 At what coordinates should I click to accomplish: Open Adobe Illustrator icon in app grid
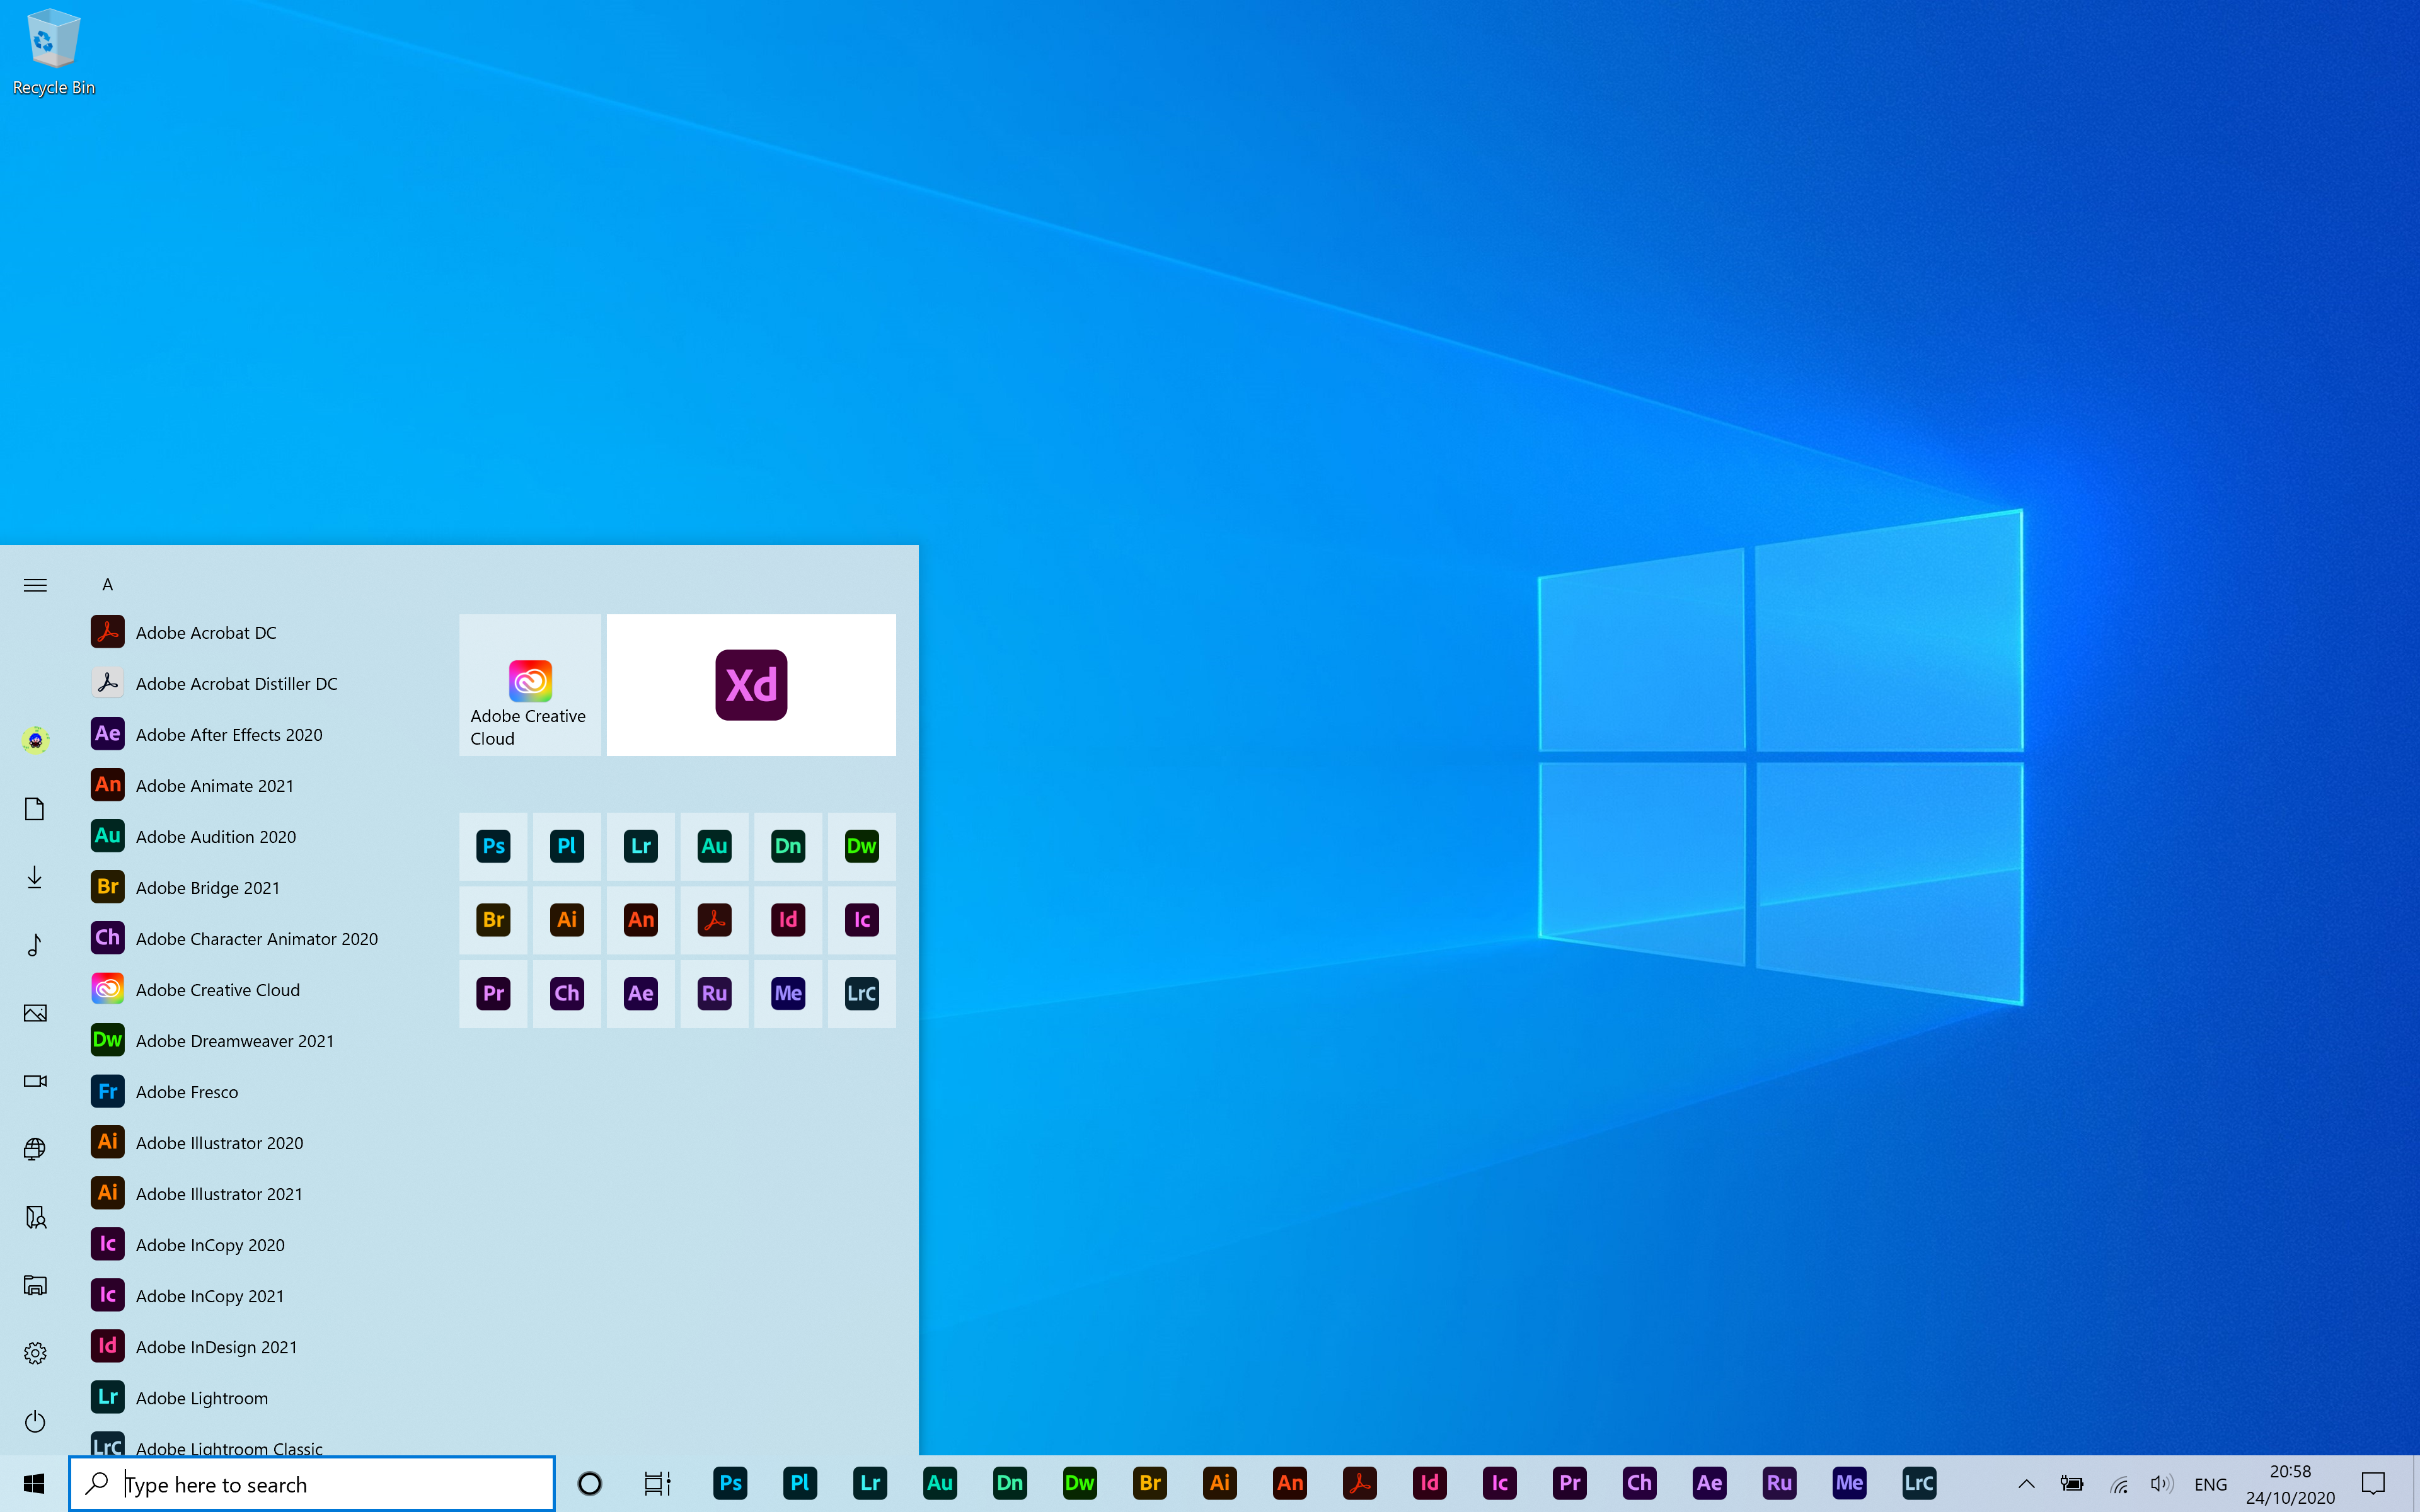pos(566,918)
